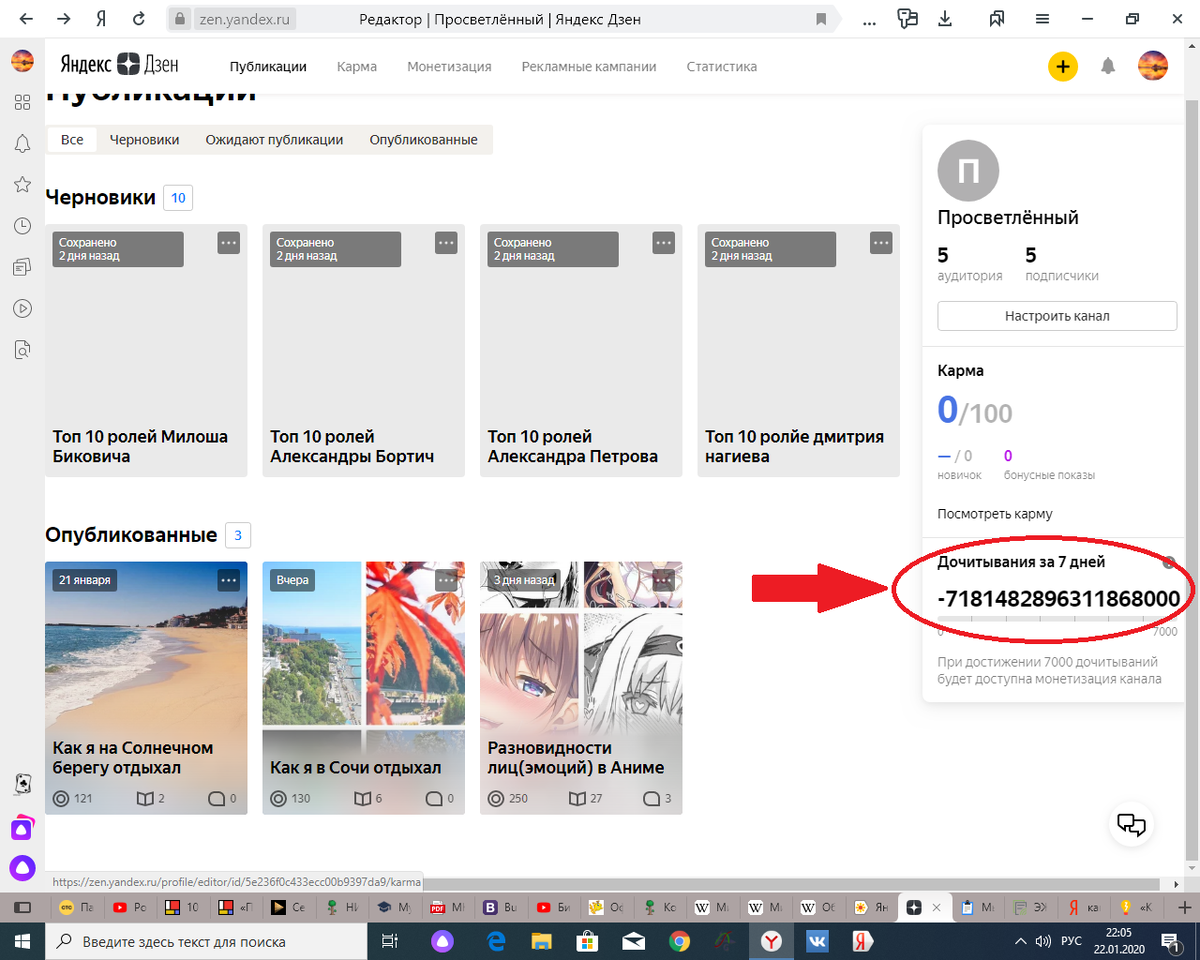The height and width of the screenshot is (960, 1200).
Task: Show all 10 drafts counter
Action: pyautogui.click(x=178, y=198)
